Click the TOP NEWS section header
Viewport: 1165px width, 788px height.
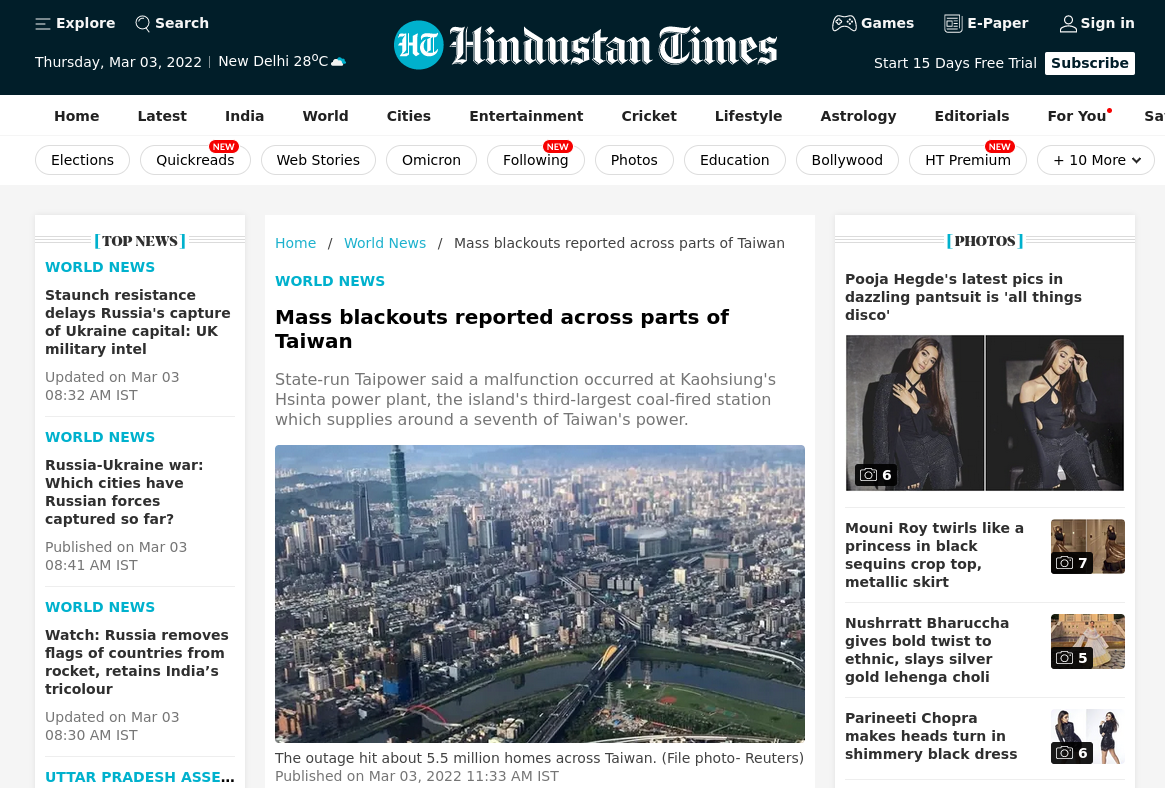(x=140, y=241)
